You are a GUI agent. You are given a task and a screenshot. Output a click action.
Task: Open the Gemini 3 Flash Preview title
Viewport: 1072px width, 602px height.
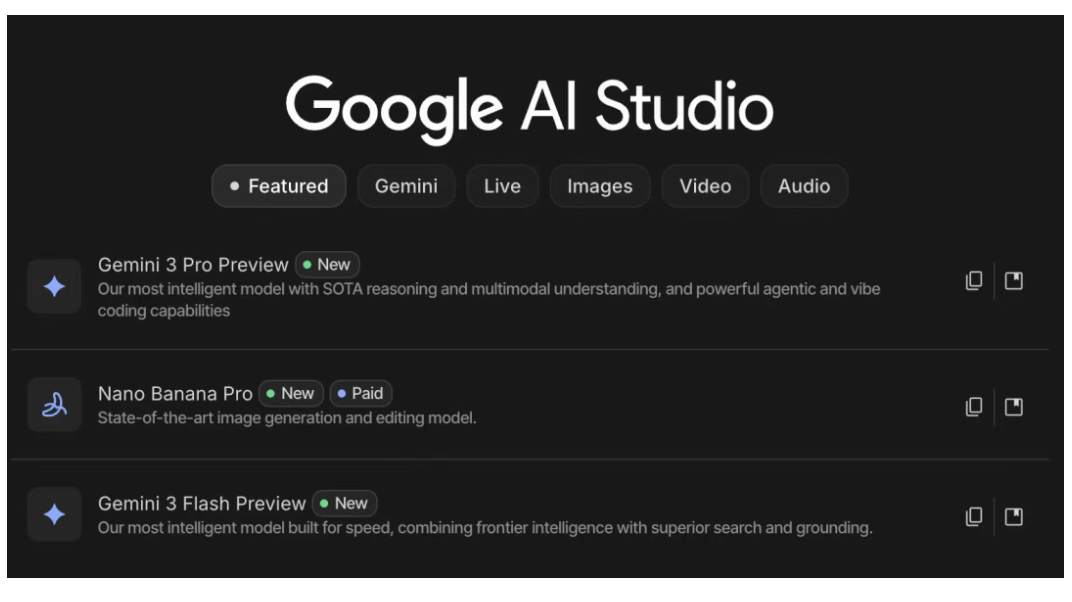(x=201, y=503)
